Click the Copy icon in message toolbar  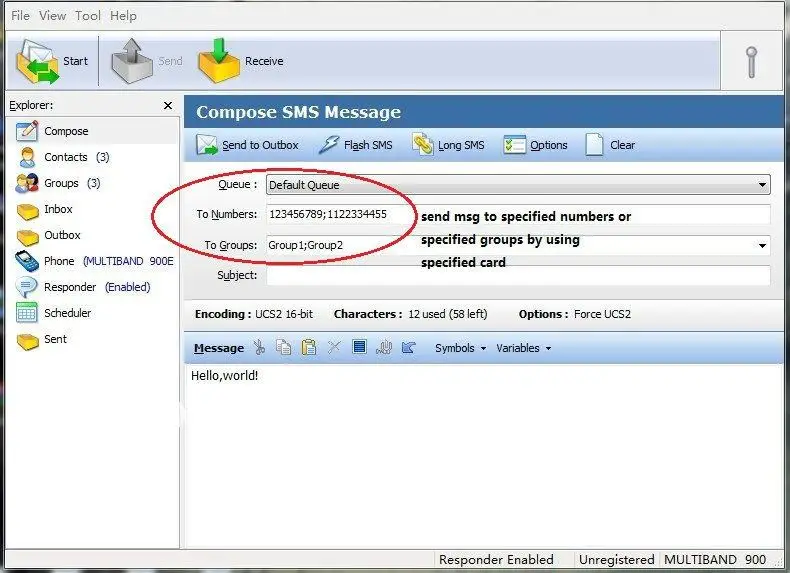pos(284,348)
